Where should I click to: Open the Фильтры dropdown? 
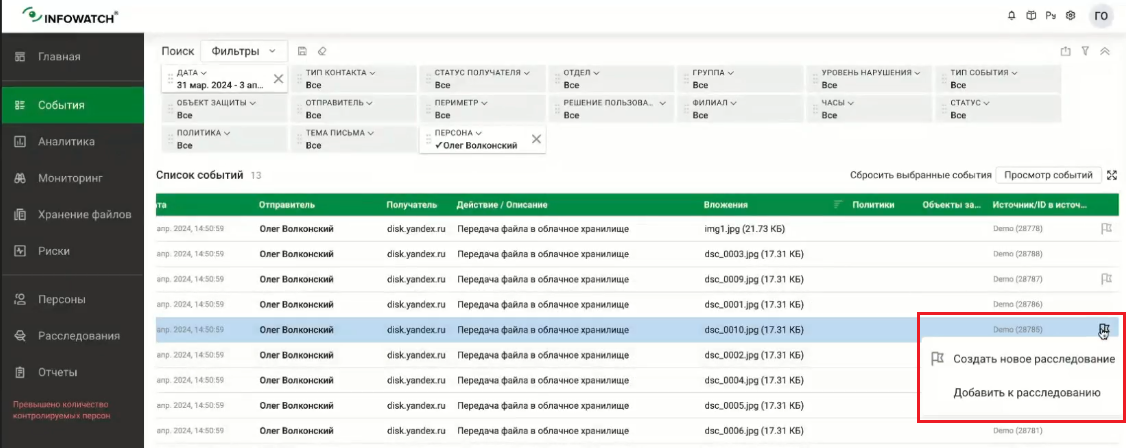[244, 51]
